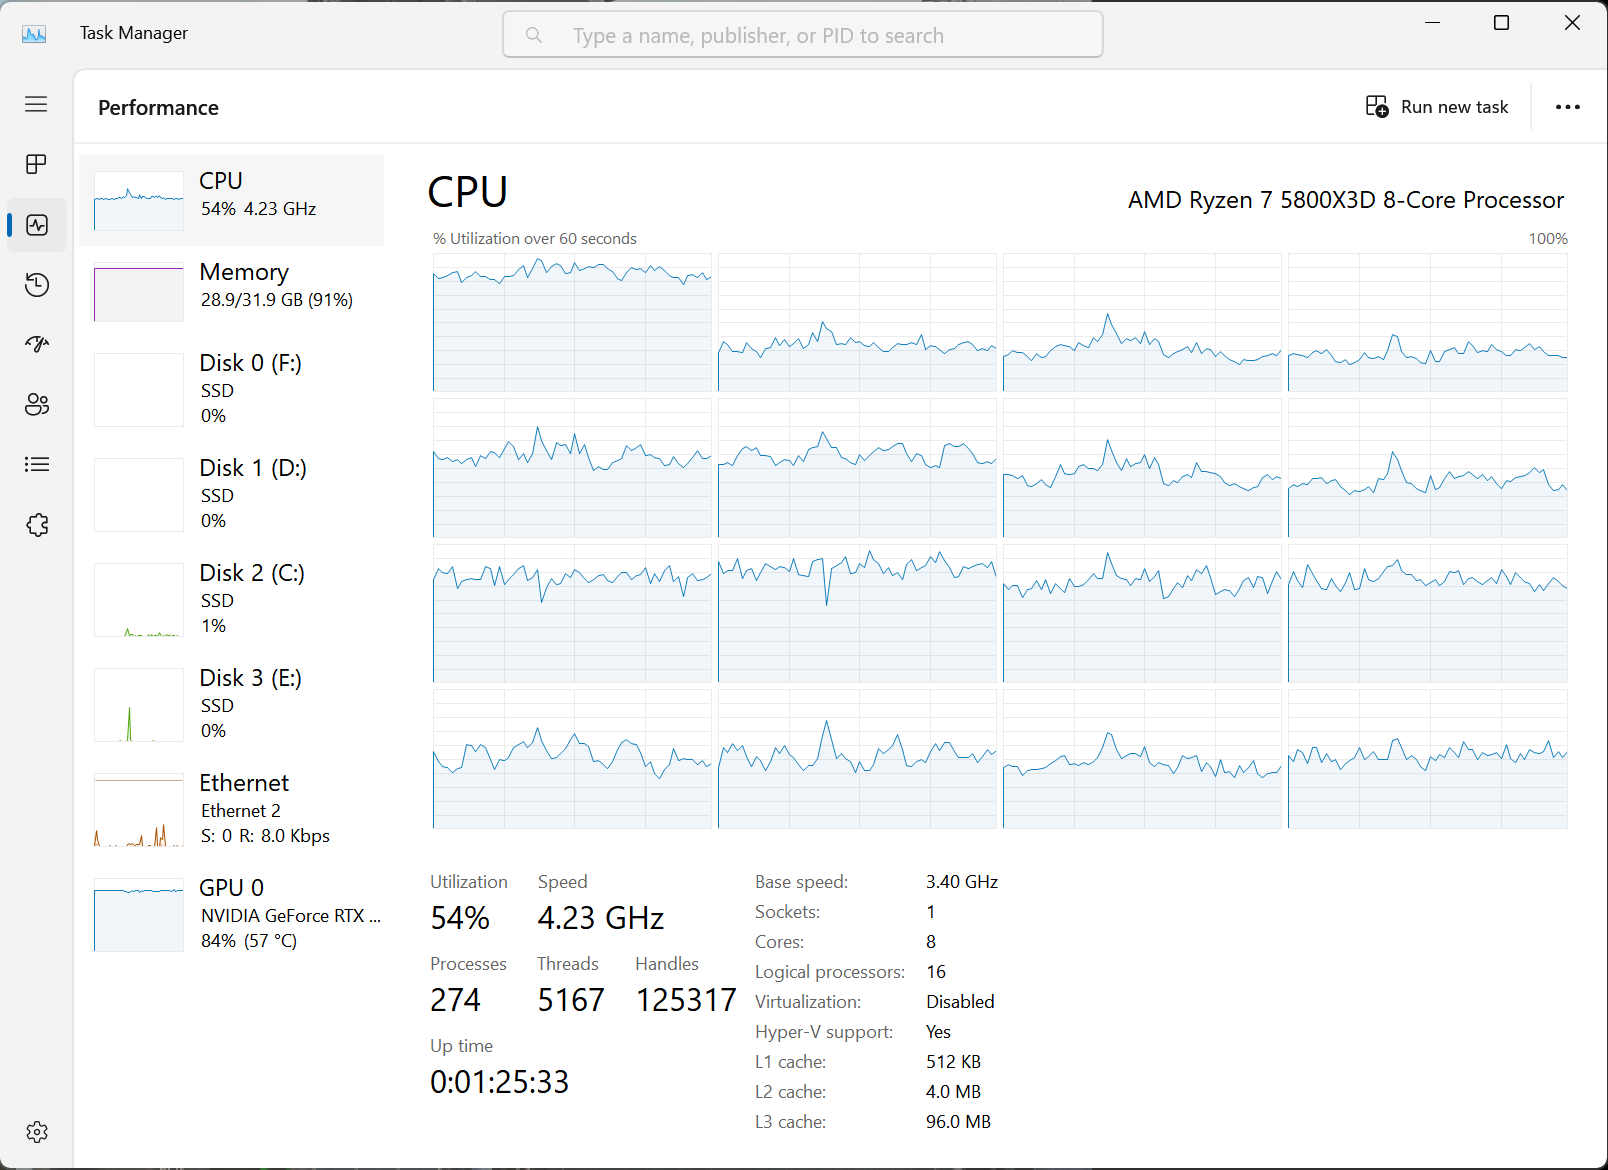Click the Hyper-V support Yes value
This screenshot has height=1170, width=1608.
pyautogui.click(x=938, y=1032)
